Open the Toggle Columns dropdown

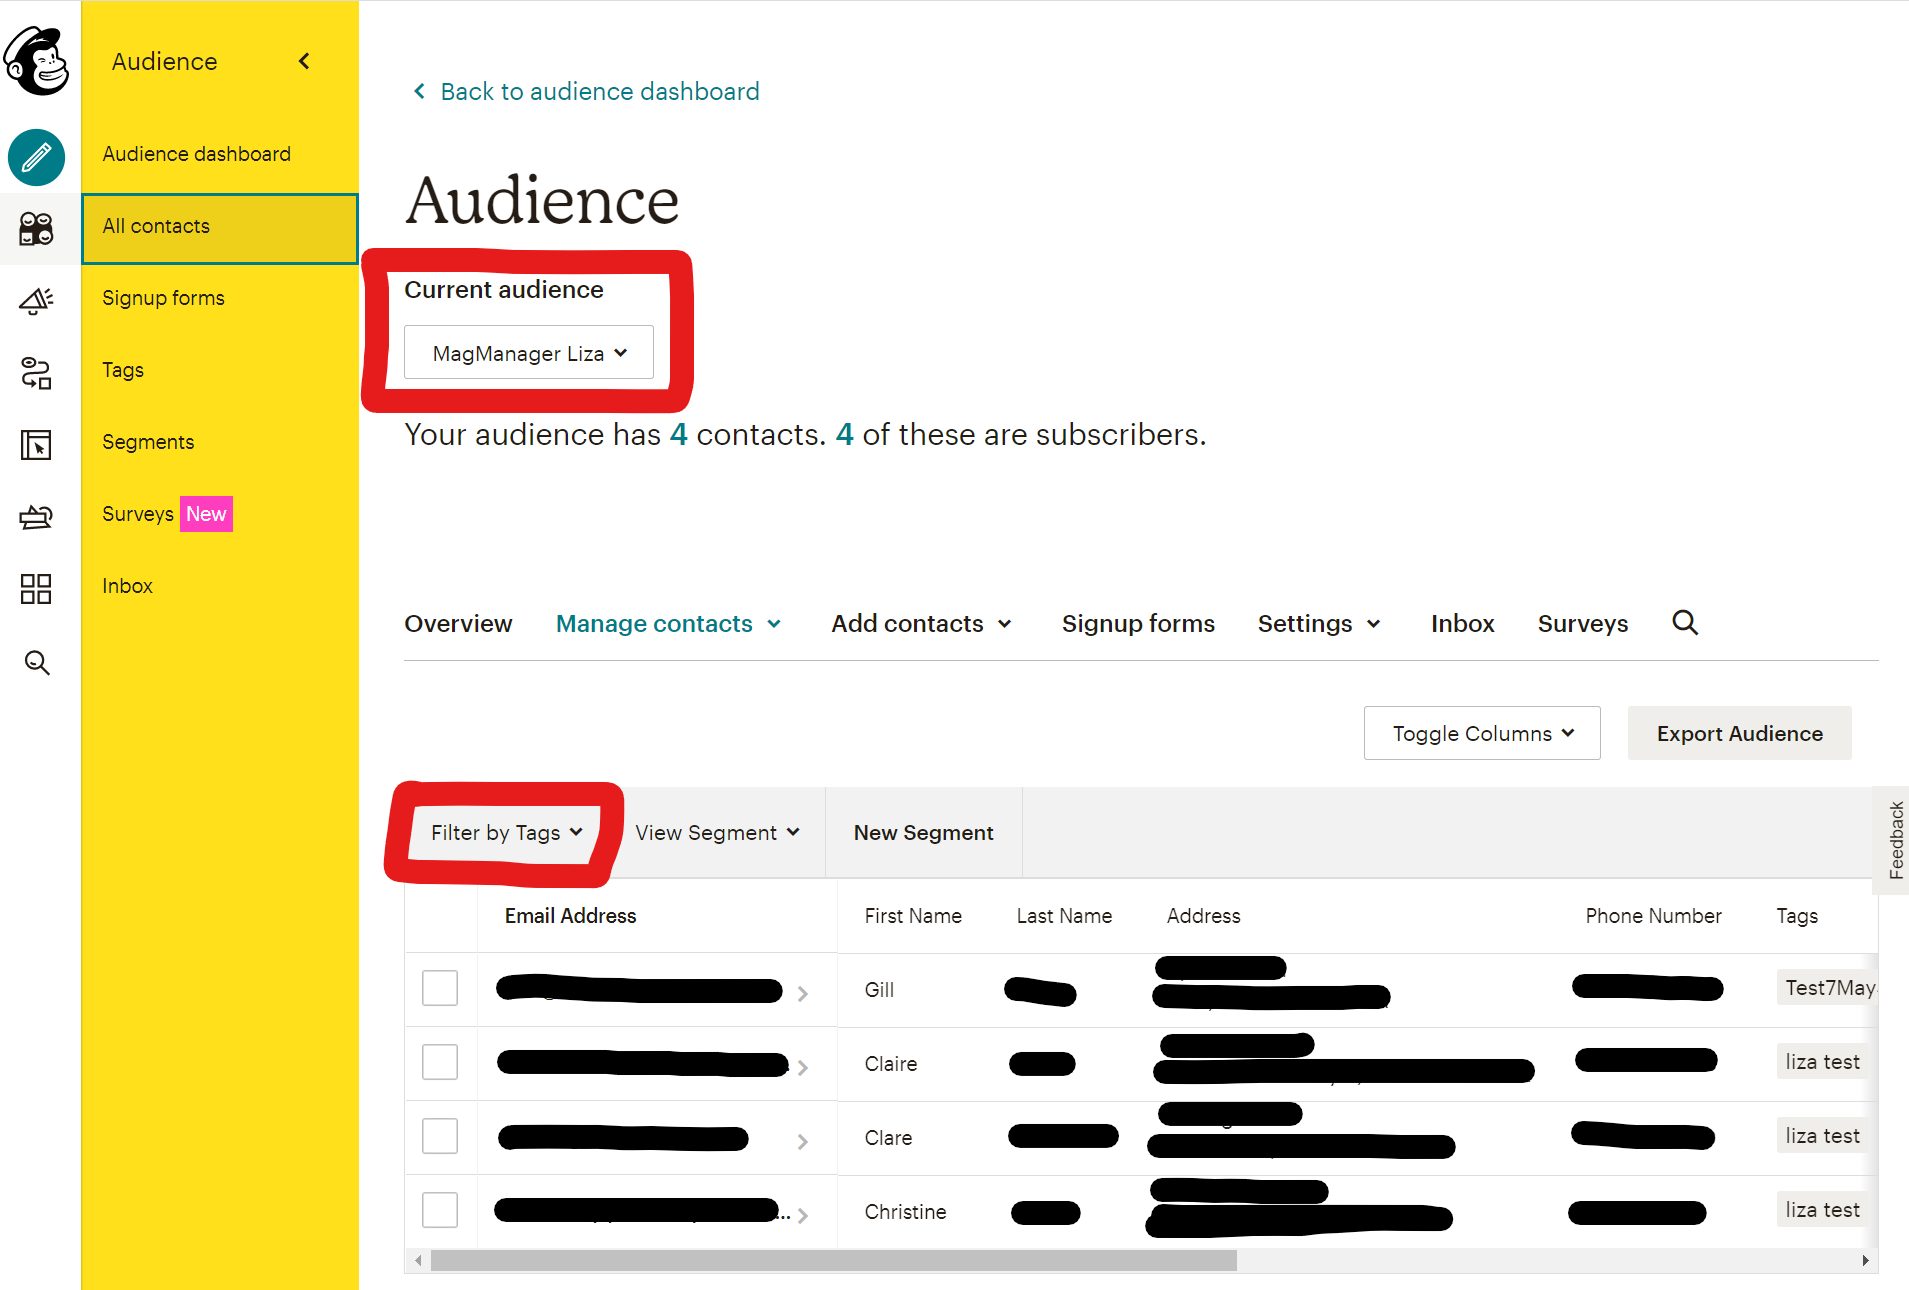pos(1482,733)
